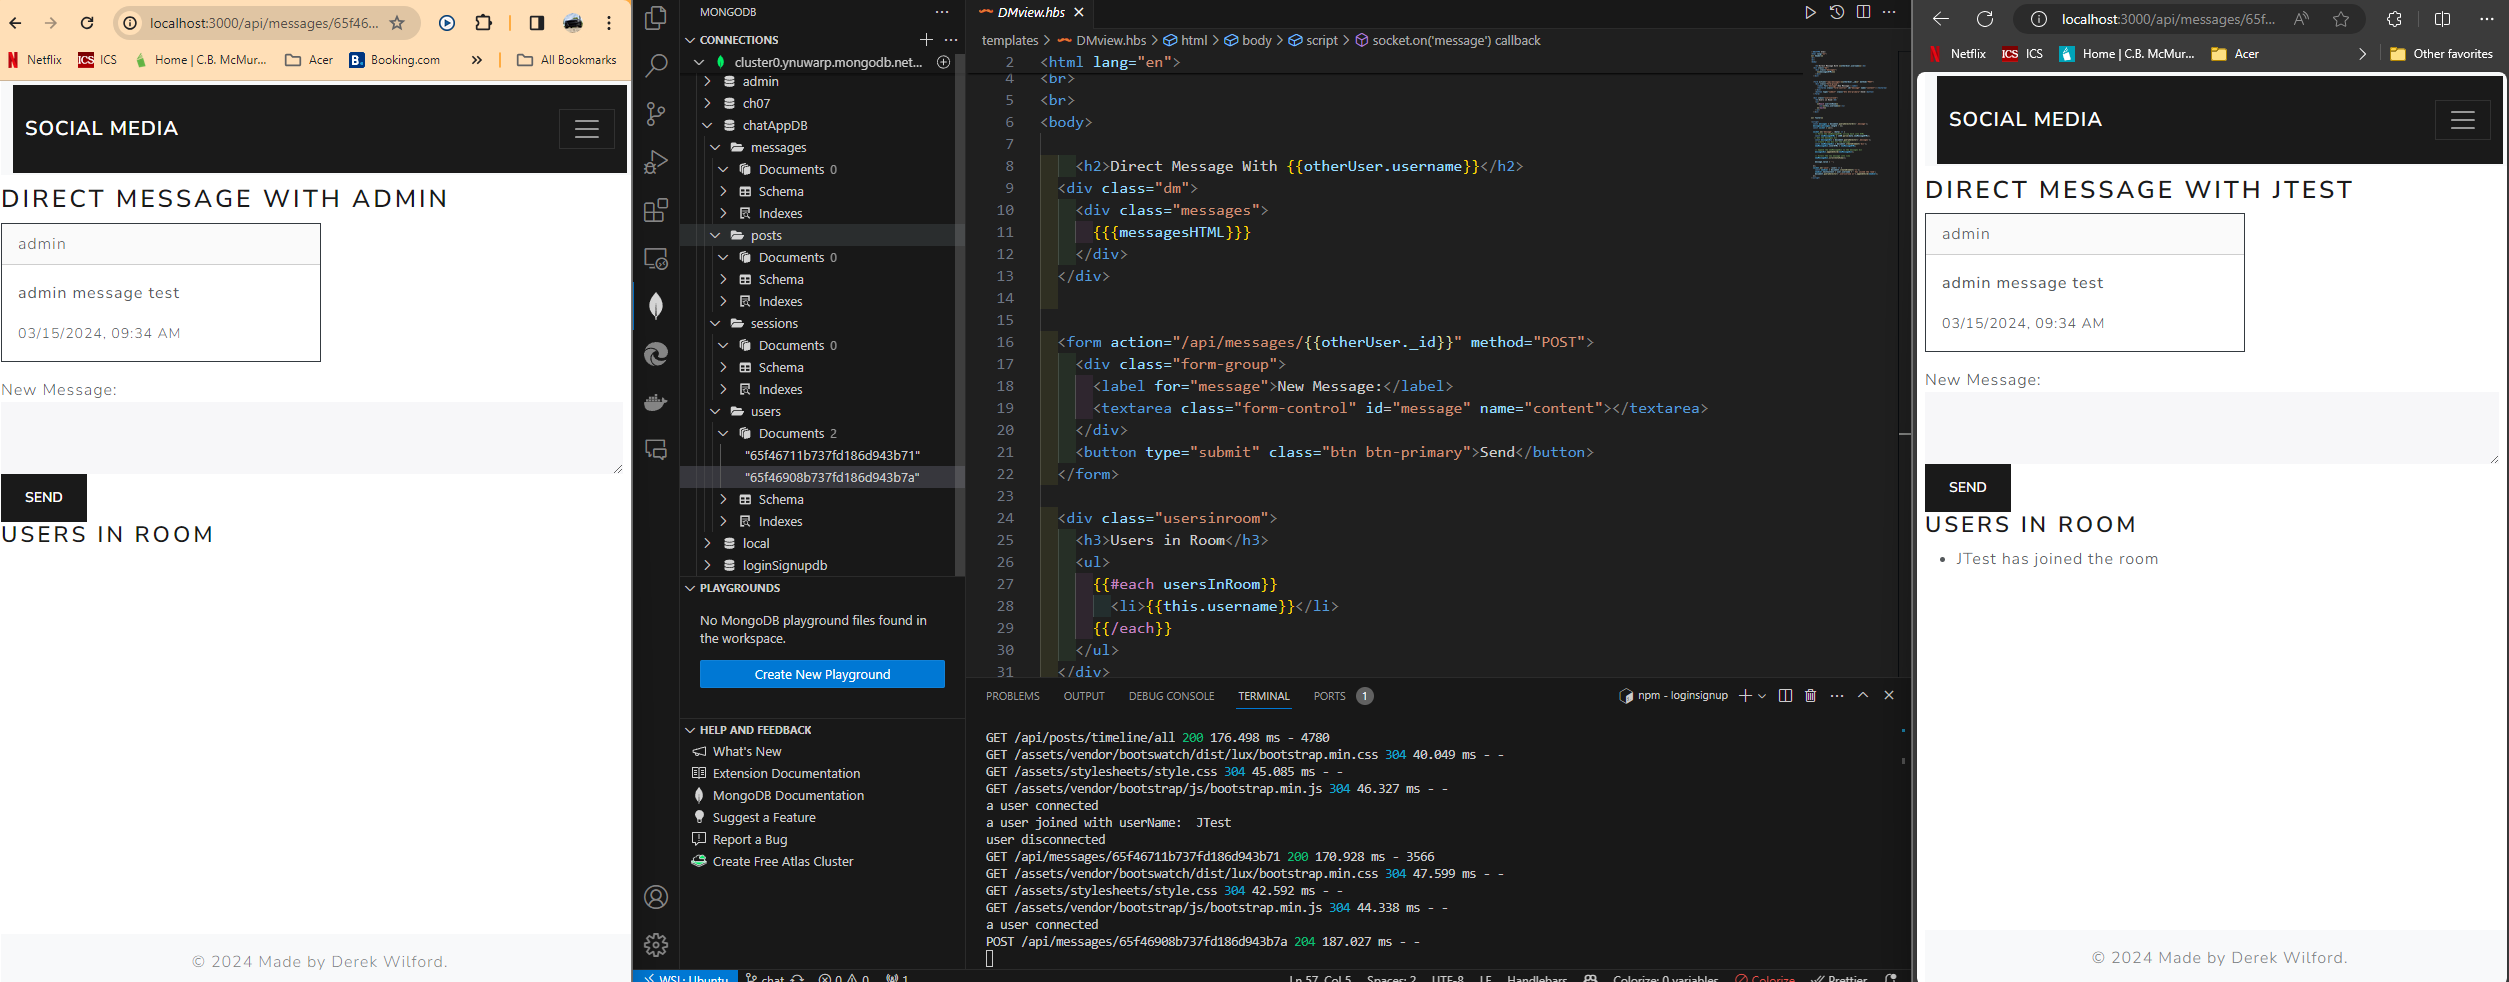
Task: Switch to the PORTS panel tab
Action: click(1330, 696)
